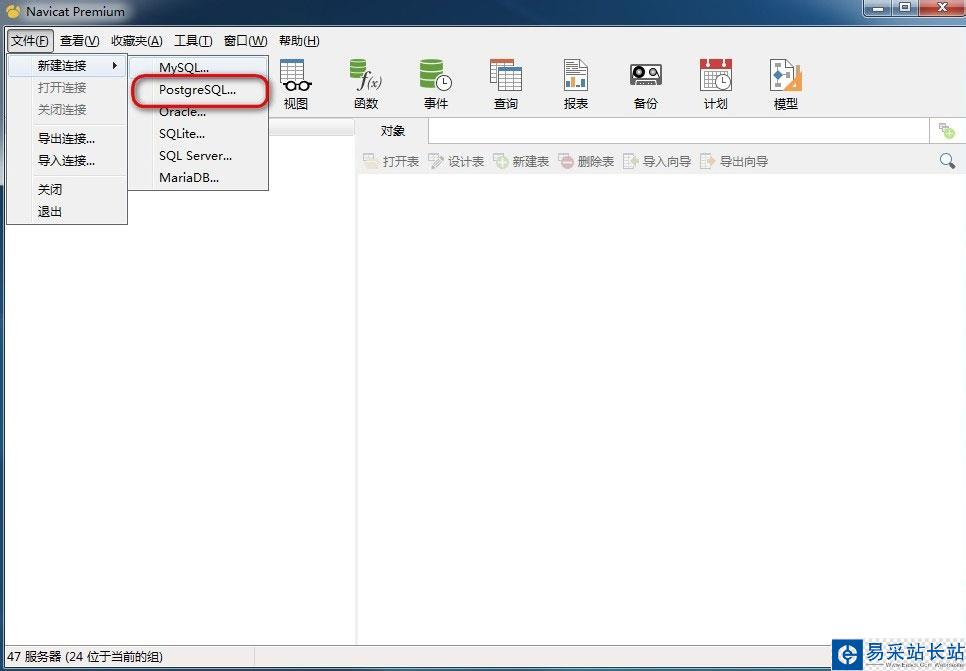Maximize the Navicat Premium window
966x671 pixels.
pyautogui.click(x=905, y=8)
